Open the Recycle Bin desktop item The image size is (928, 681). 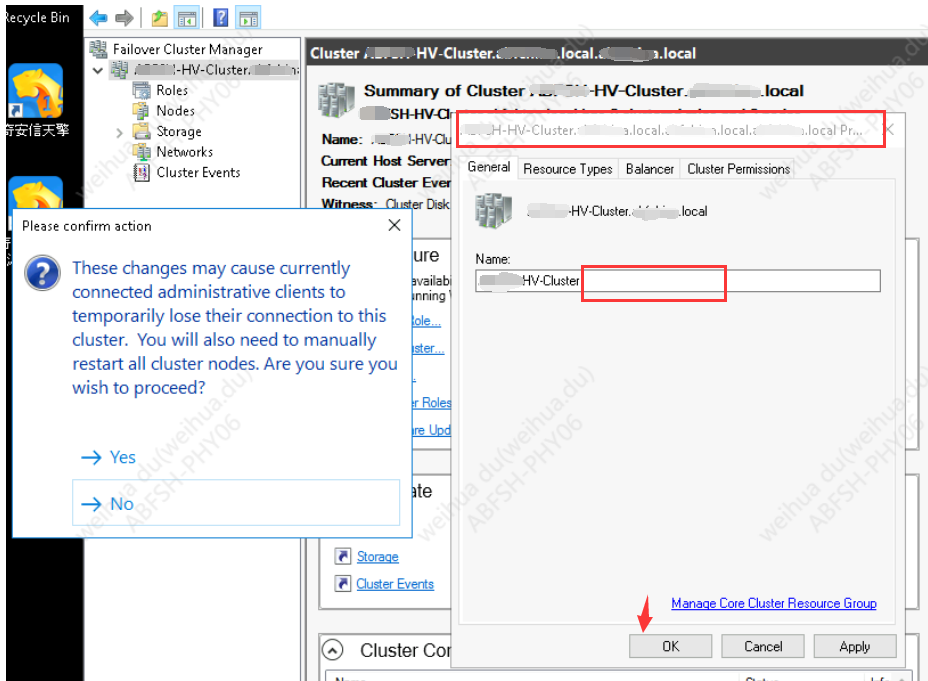coord(36,18)
